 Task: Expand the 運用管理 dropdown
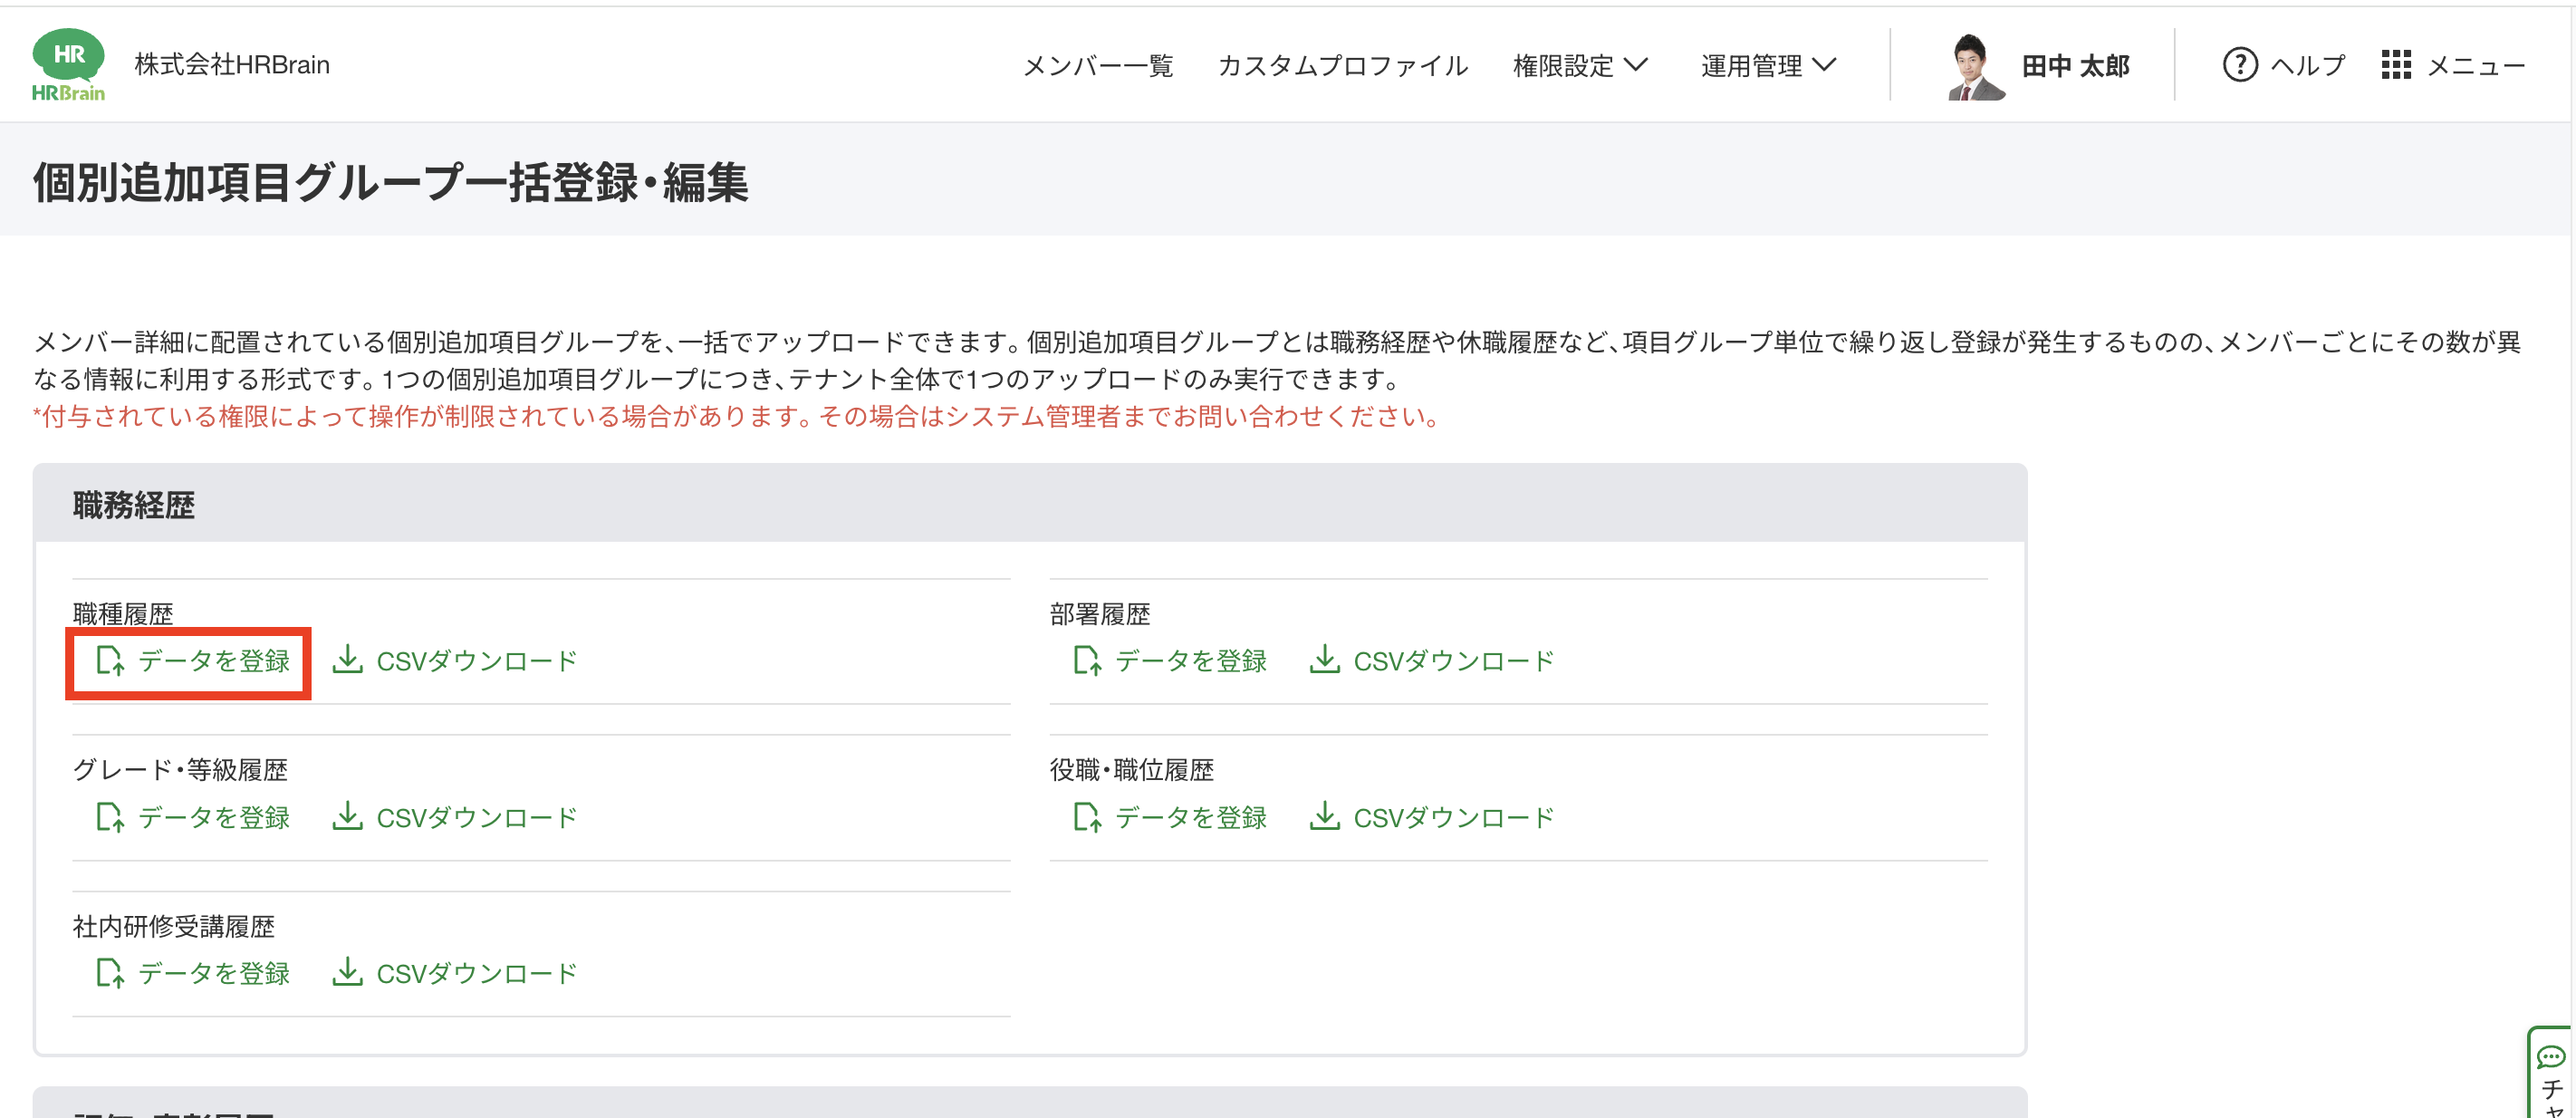click(x=1767, y=65)
